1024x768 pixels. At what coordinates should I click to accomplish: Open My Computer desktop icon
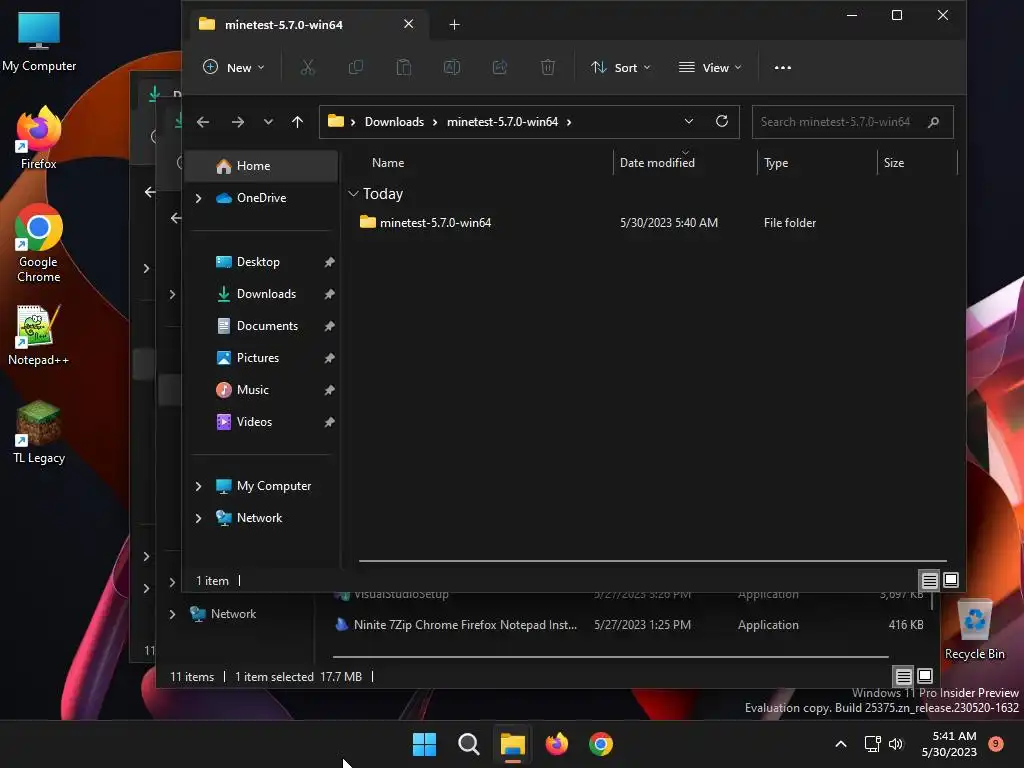(x=39, y=41)
